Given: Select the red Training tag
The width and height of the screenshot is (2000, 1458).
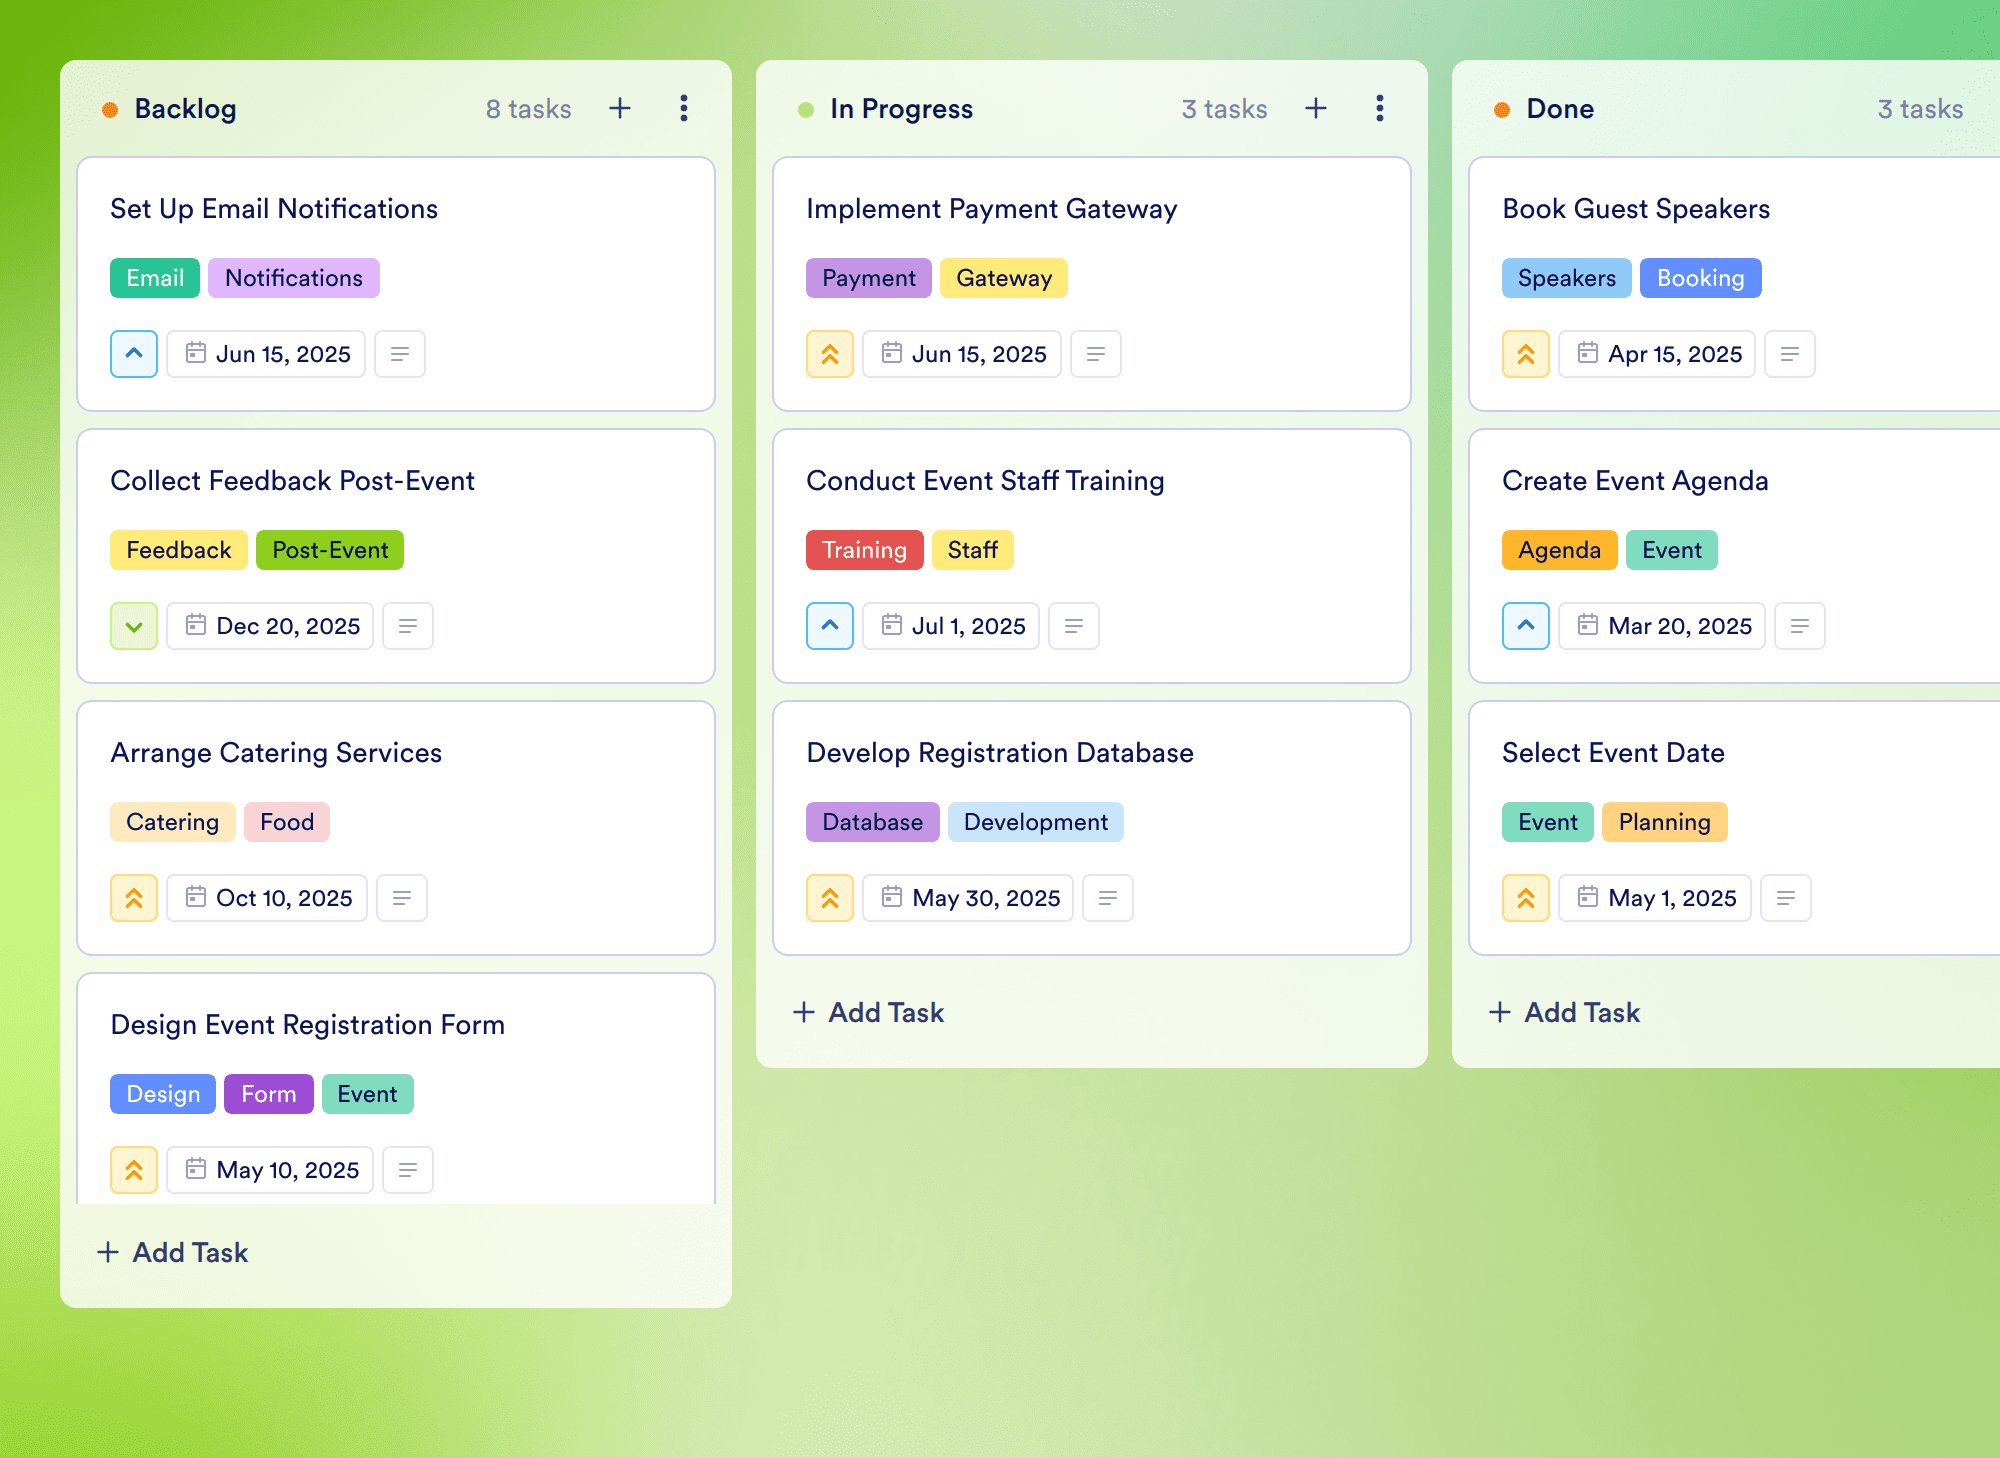Looking at the screenshot, I should tap(864, 550).
